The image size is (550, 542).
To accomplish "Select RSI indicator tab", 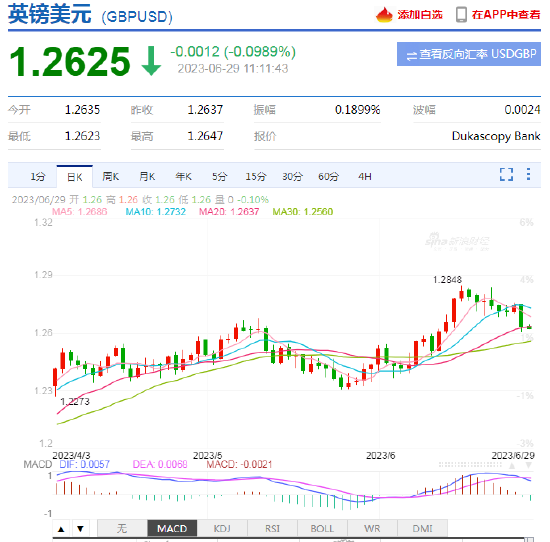I will pyautogui.click(x=272, y=528).
